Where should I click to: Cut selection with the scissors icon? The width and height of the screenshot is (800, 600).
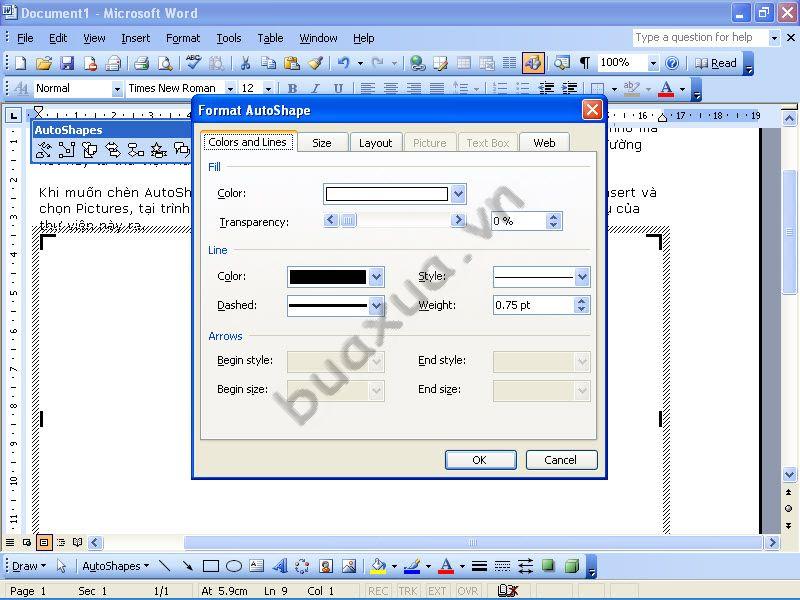click(x=245, y=63)
